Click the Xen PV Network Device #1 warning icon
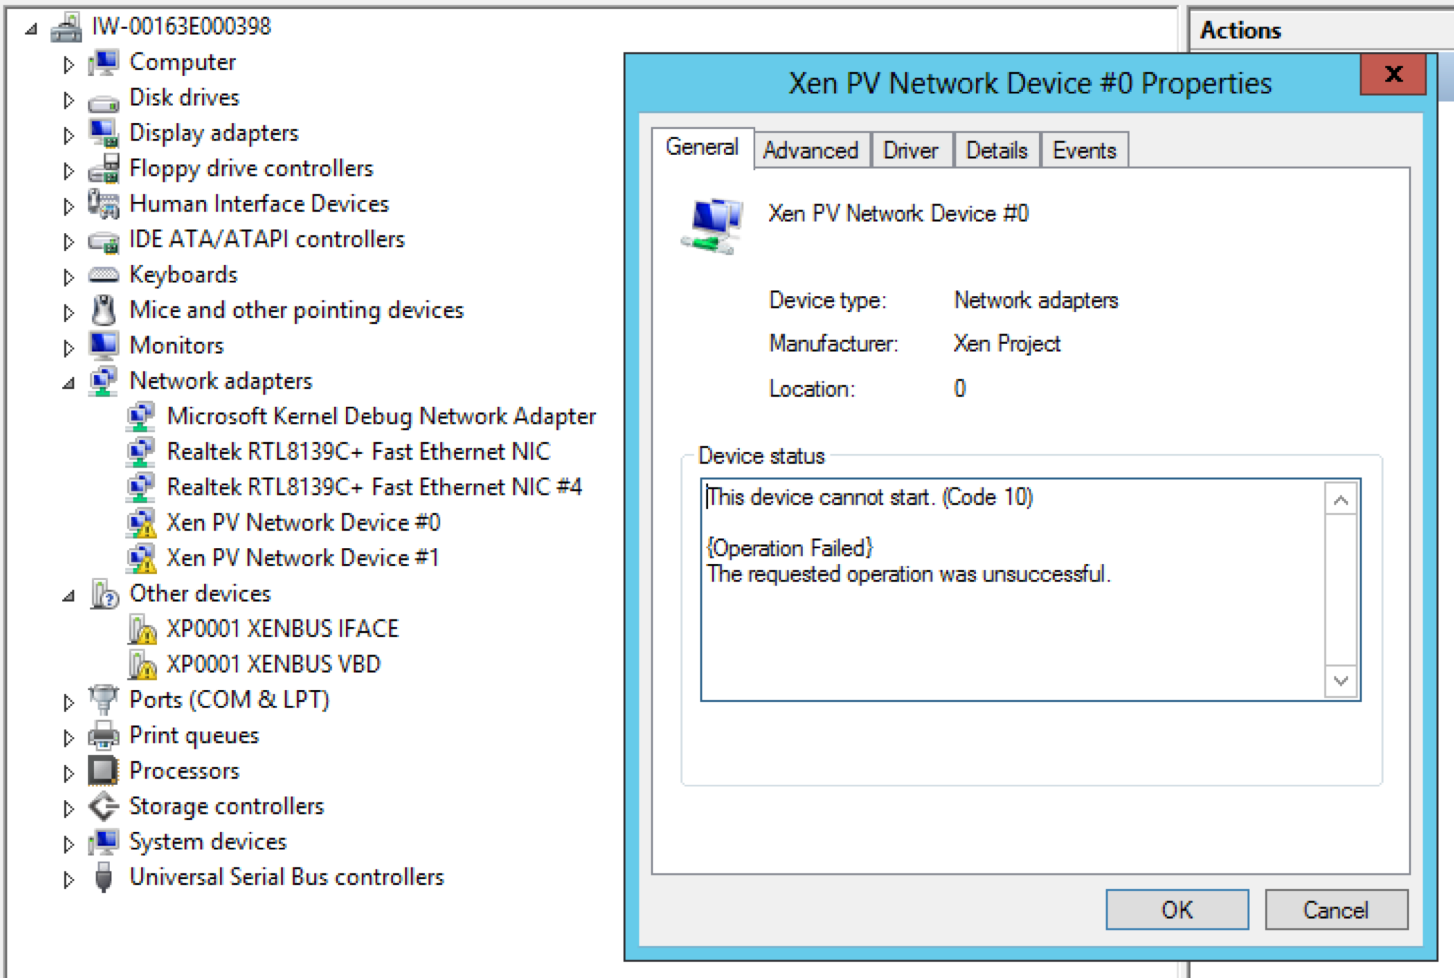This screenshot has height=978, width=1454. pos(141,558)
